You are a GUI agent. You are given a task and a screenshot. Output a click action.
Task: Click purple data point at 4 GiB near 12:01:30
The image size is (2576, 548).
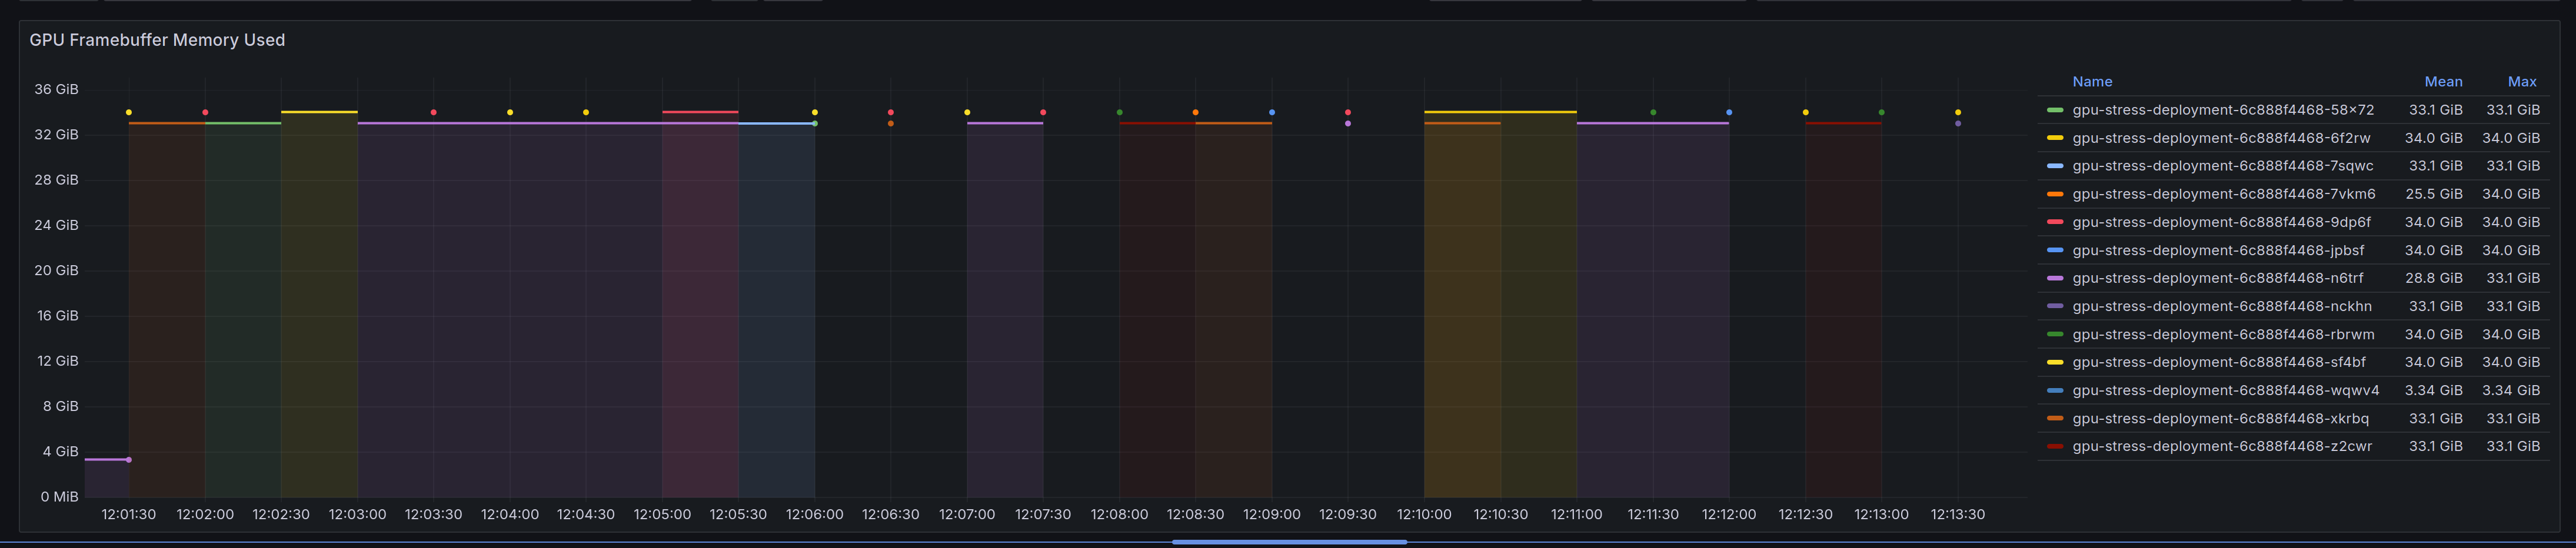(x=129, y=460)
